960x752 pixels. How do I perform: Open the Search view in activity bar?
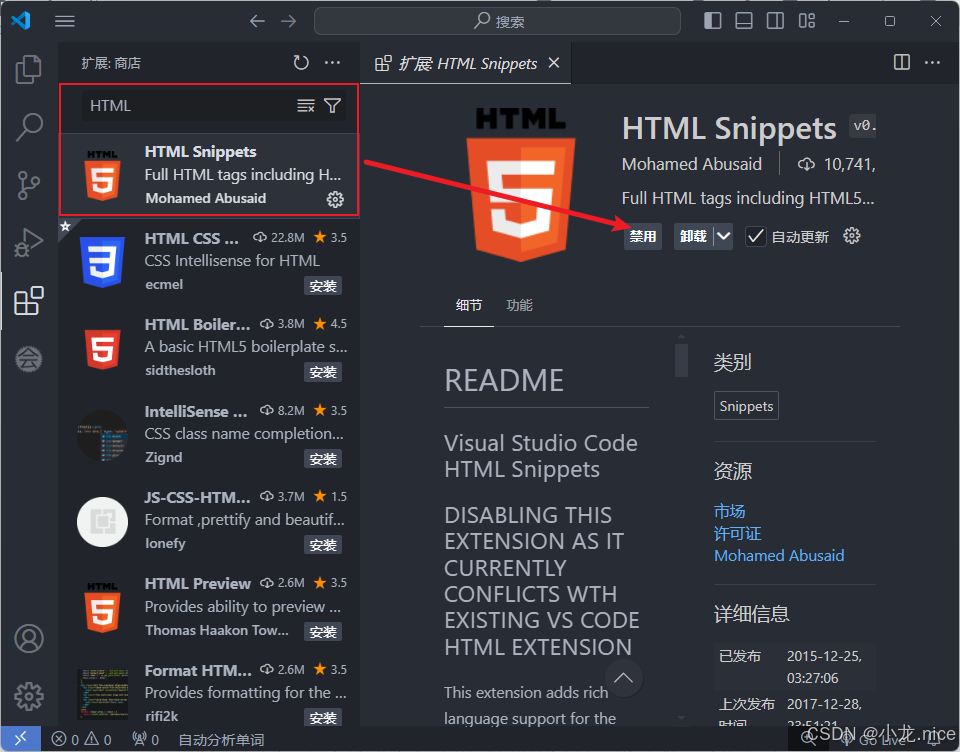pos(28,127)
